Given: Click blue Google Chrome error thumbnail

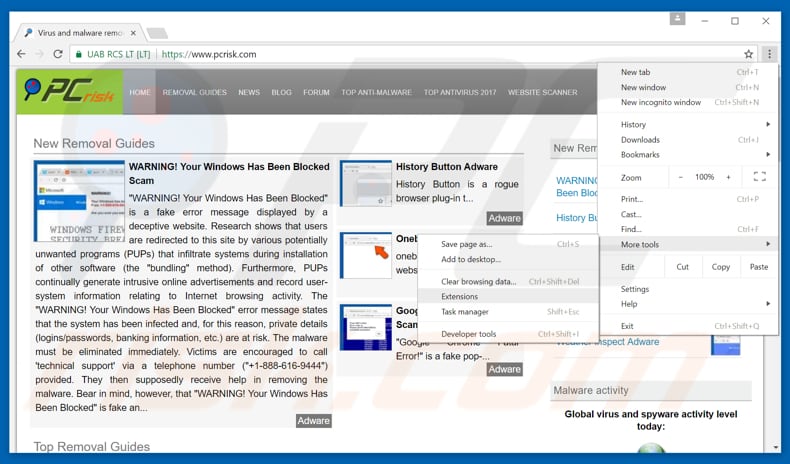Looking at the screenshot, I should tap(366, 327).
